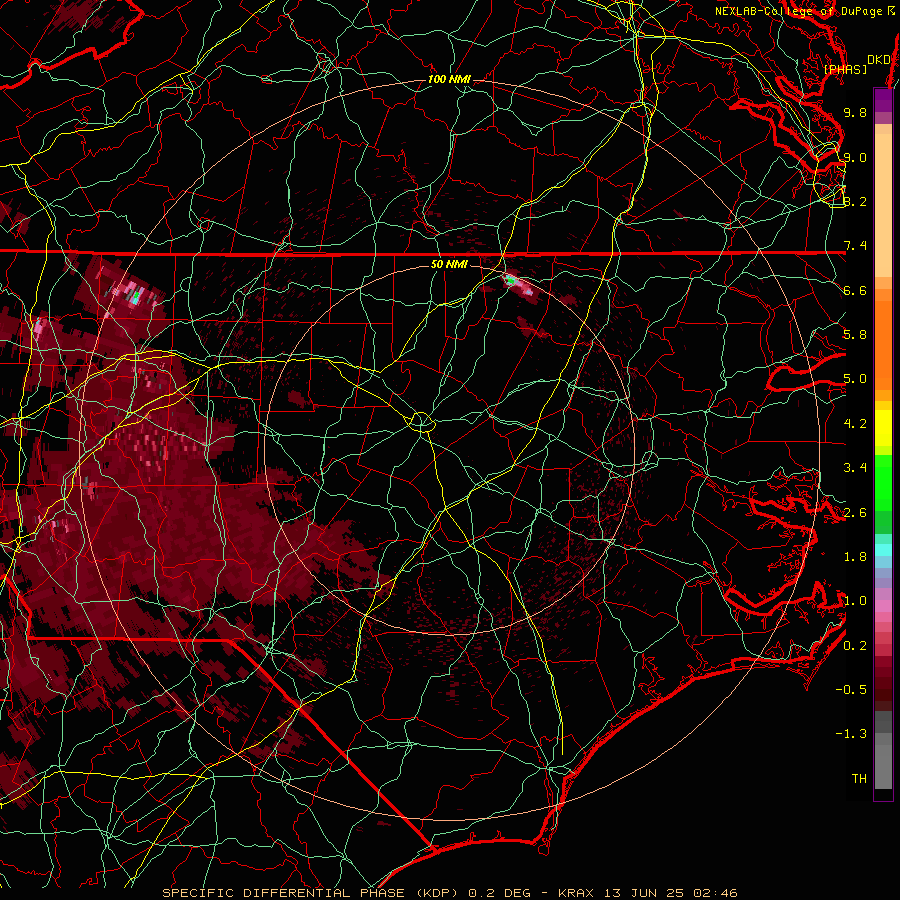
Task: Click the 1.8 scale label
Action: 855,557
